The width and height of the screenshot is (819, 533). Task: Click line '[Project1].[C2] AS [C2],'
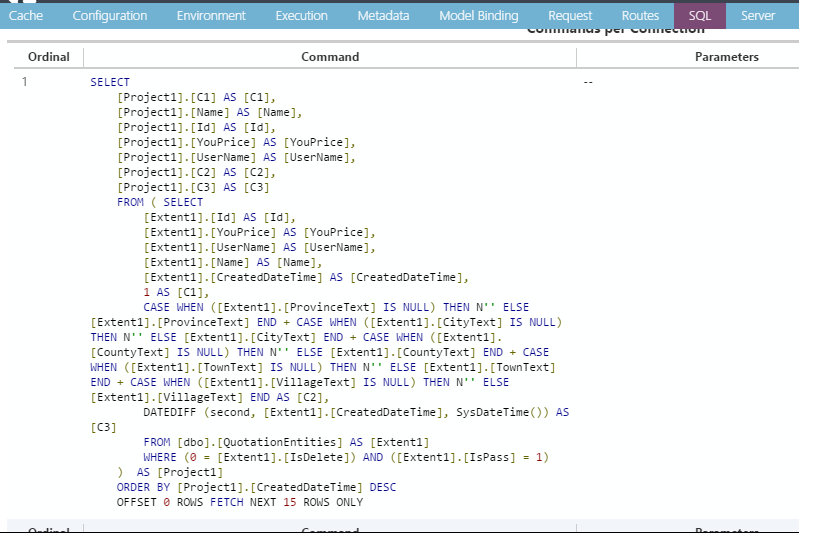(196, 172)
